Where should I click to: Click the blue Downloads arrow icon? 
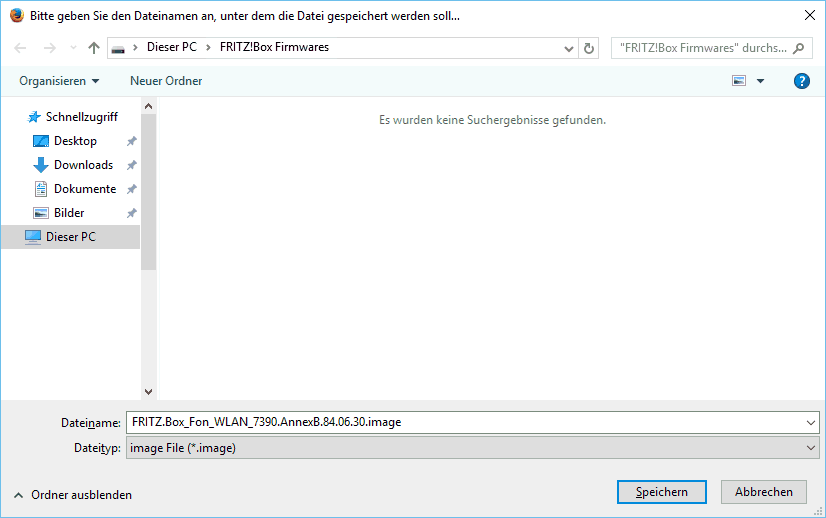[41, 165]
